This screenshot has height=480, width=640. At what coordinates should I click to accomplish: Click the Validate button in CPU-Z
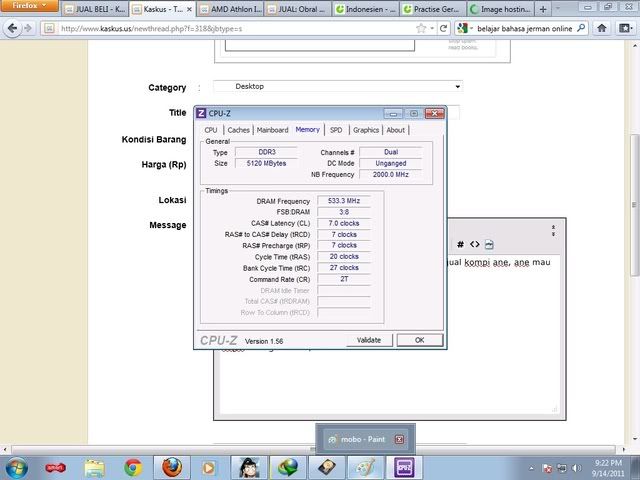click(369, 340)
